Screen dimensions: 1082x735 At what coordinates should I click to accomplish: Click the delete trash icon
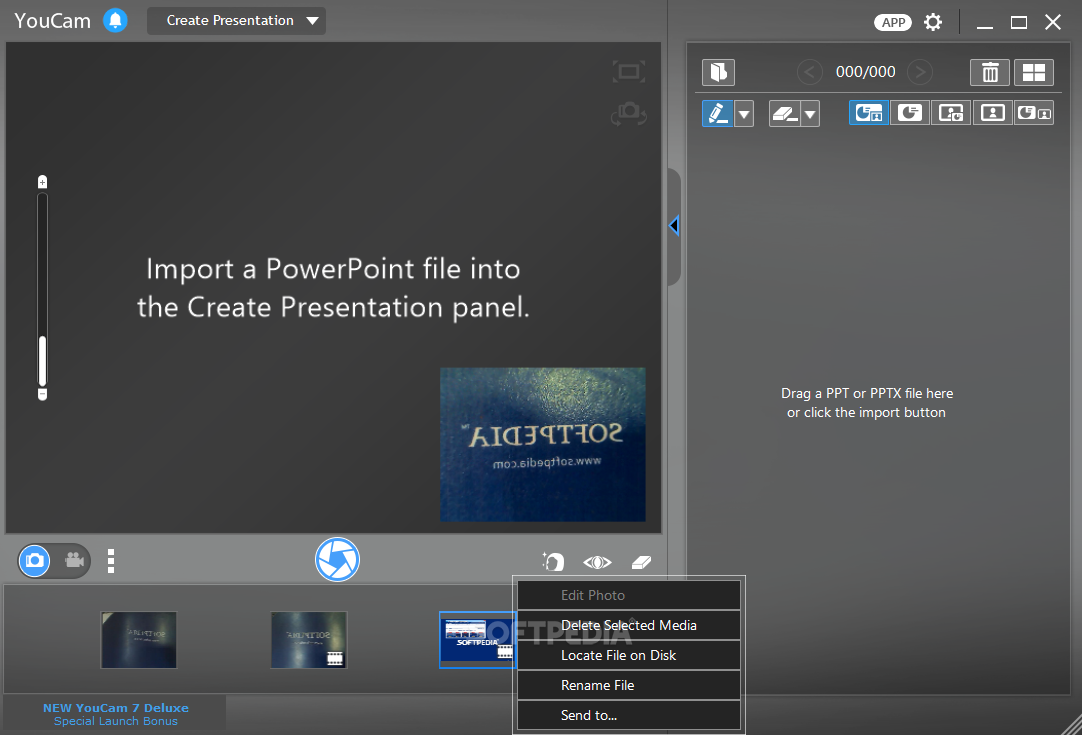(x=990, y=72)
